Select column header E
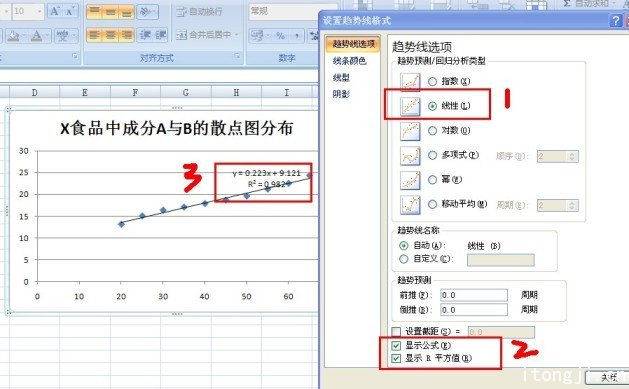The image size is (629, 389). coord(85,93)
